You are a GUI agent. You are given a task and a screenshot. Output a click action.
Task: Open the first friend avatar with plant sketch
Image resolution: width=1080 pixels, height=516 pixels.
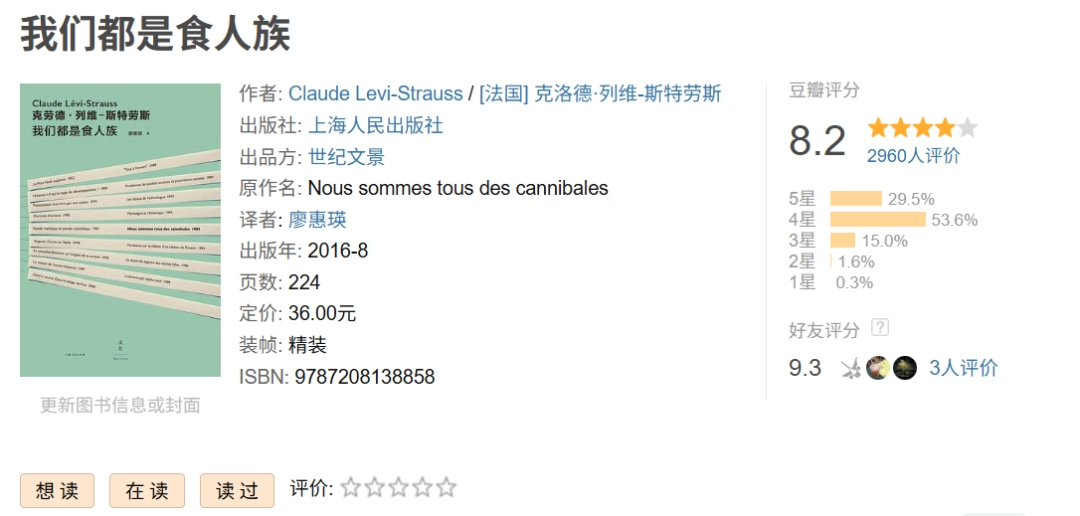click(x=852, y=368)
